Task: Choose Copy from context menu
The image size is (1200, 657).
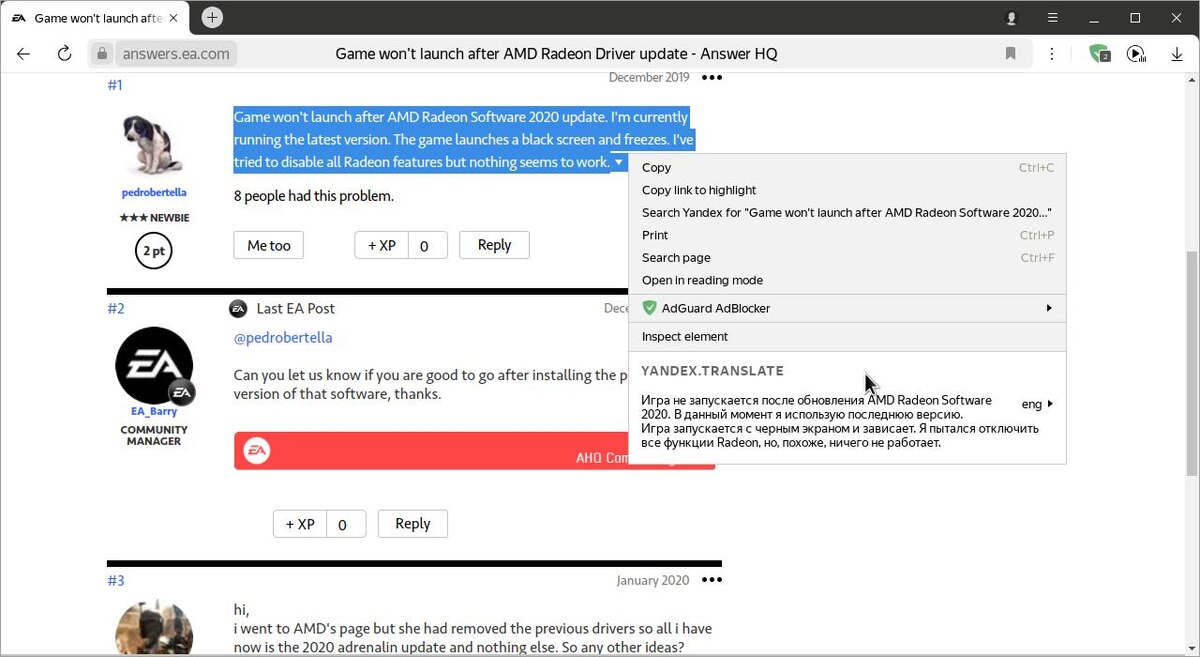Action: pos(847,168)
